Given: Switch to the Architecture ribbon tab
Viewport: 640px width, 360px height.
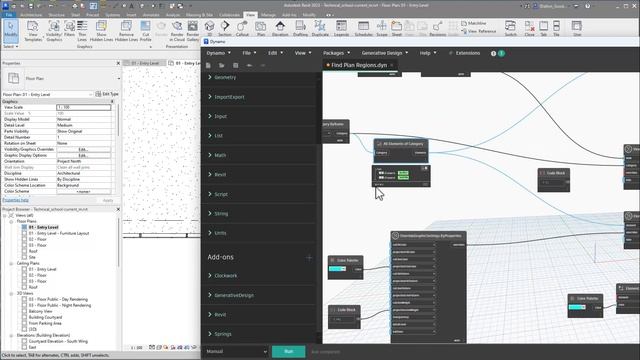Looking at the screenshot, I should (31, 15).
